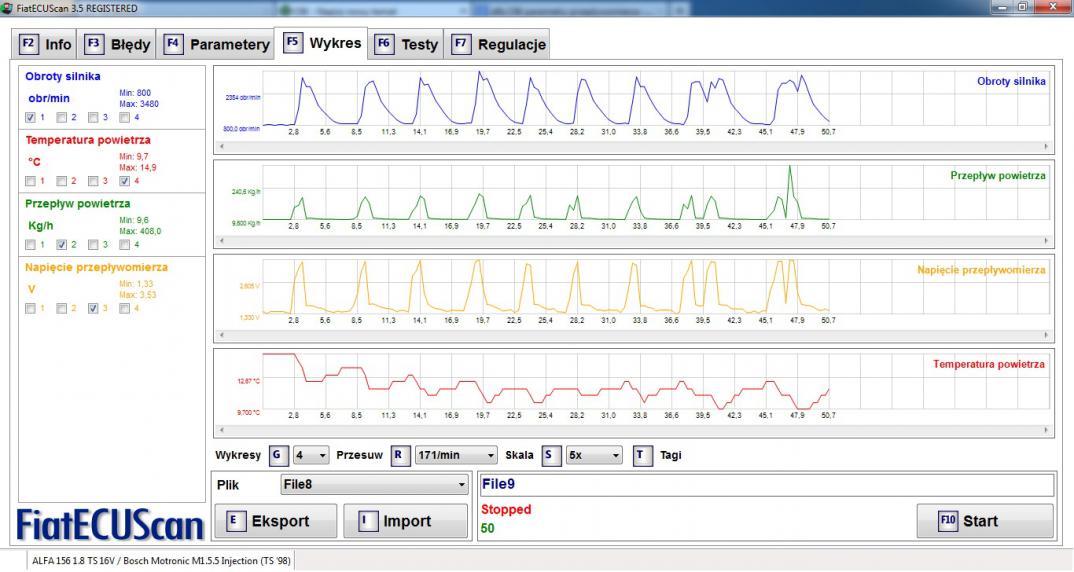The height and width of the screenshot is (572, 1074).
Task: Click the Import button
Action: pos(405,521)
